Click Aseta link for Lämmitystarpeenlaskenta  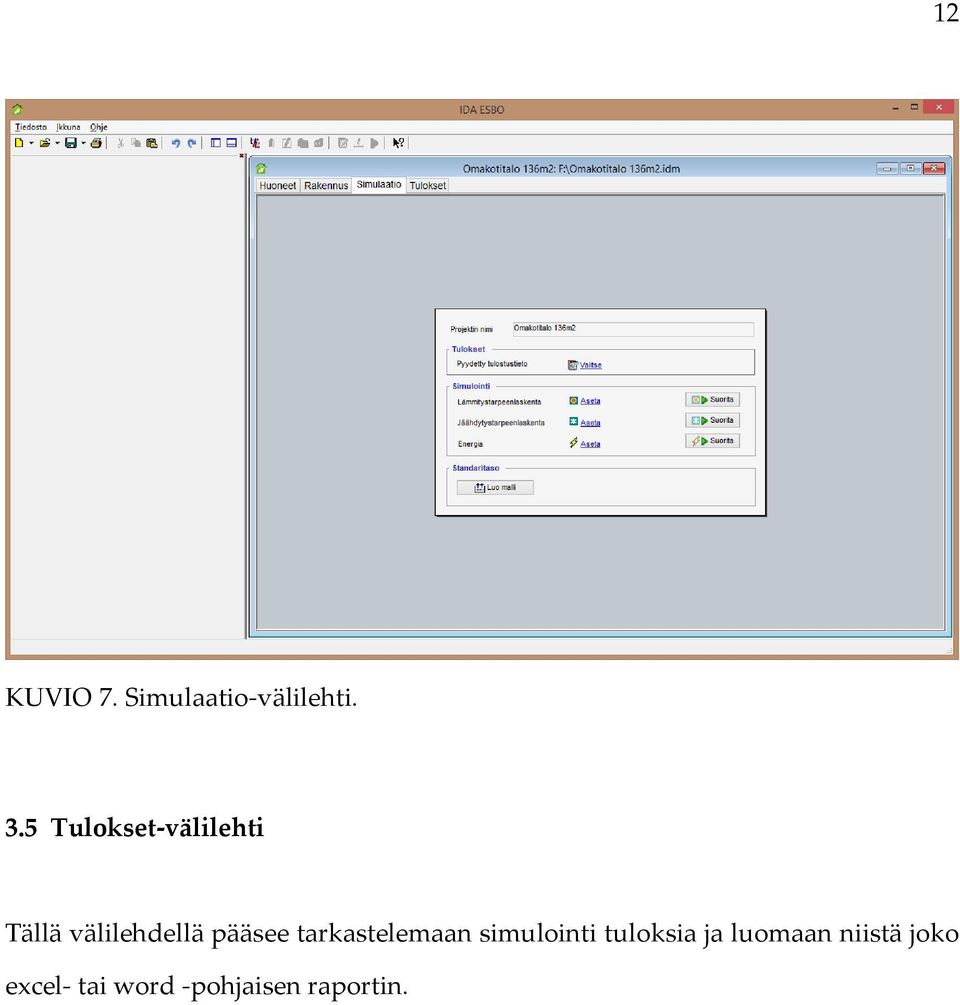coord(590,401)
